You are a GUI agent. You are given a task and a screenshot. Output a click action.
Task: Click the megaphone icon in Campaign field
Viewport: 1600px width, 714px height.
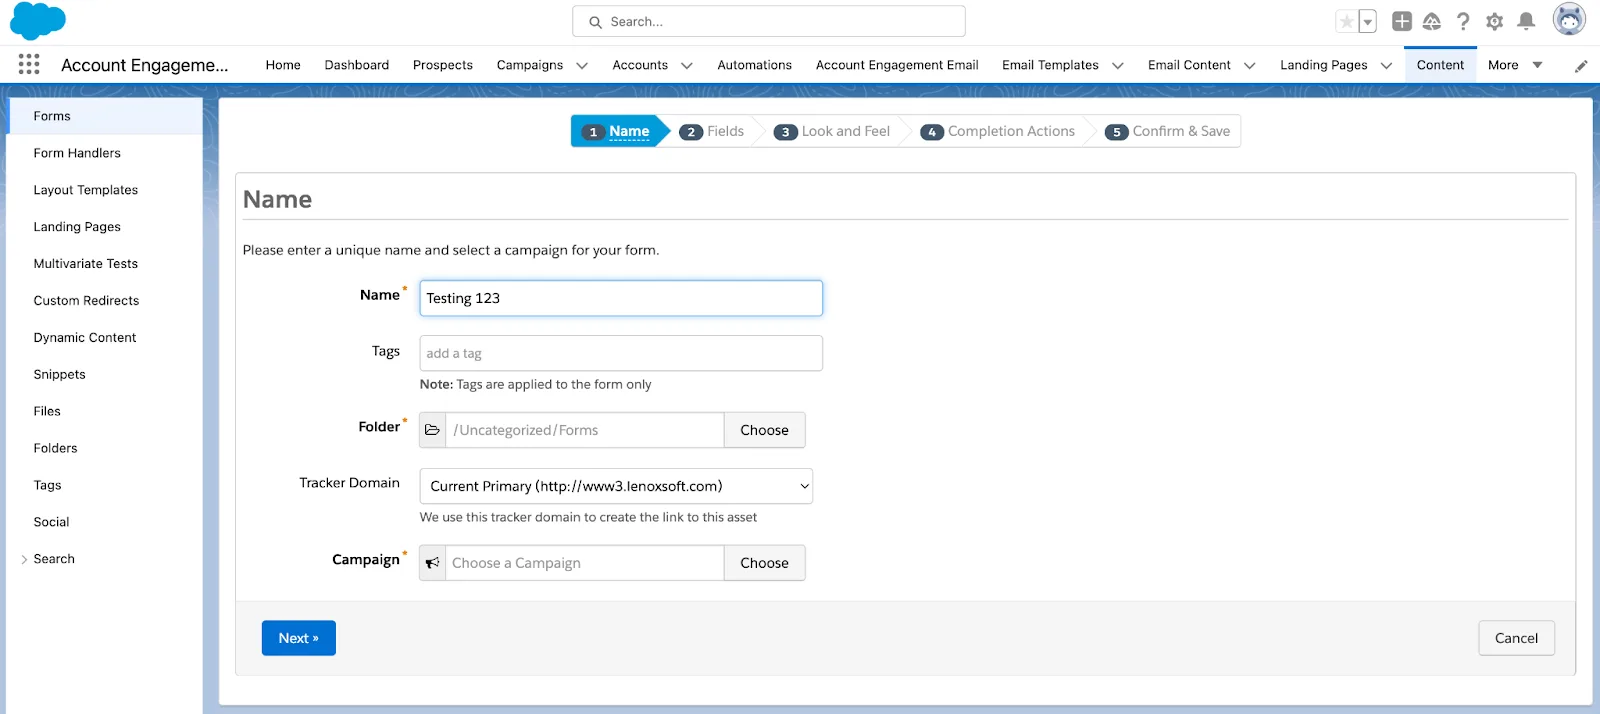(433, 563)
